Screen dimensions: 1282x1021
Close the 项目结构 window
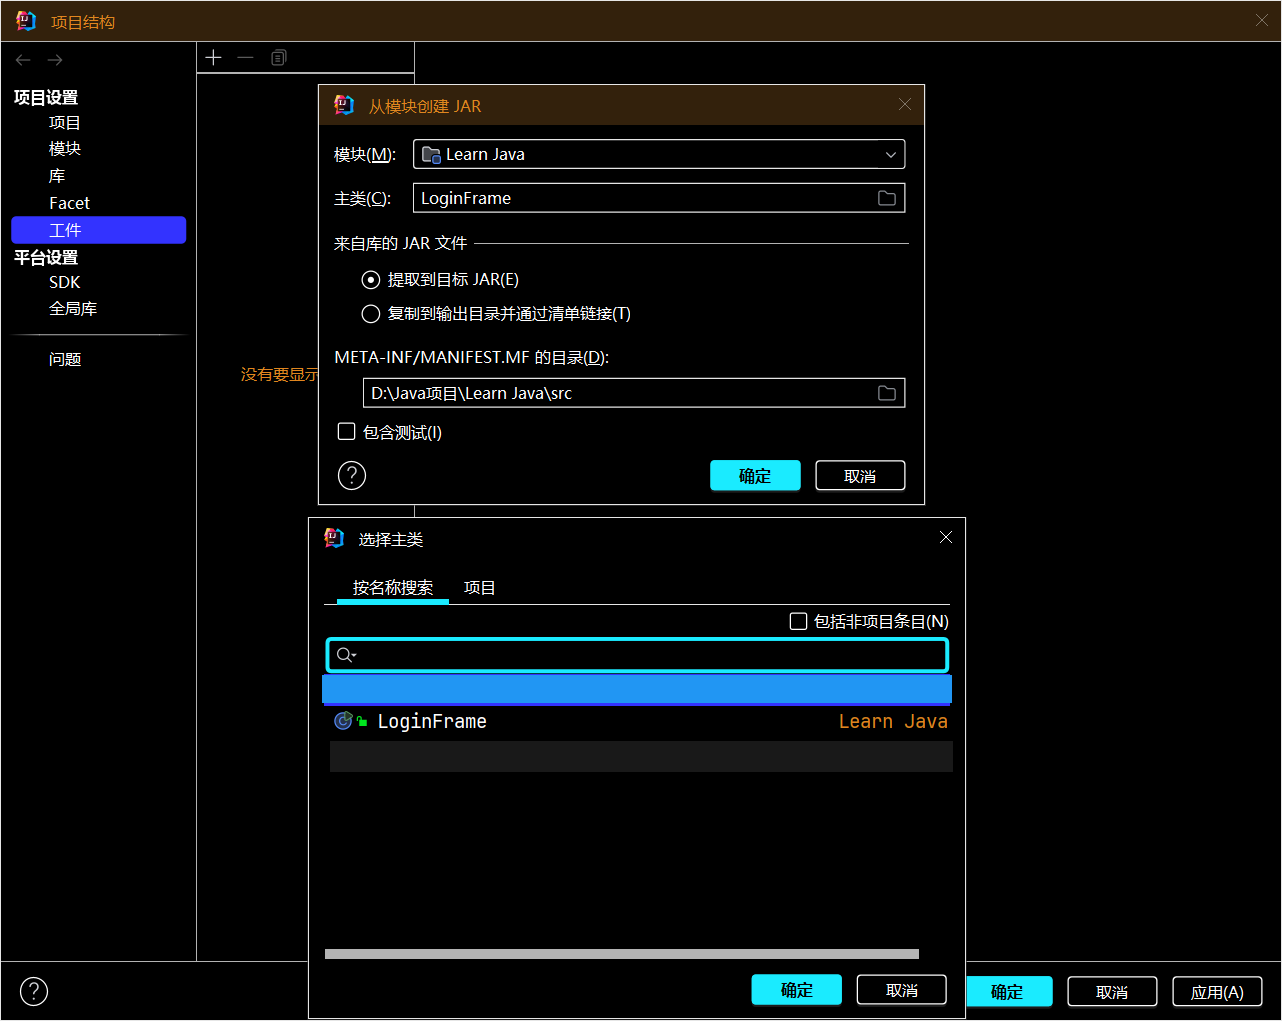click(1262, 20)
